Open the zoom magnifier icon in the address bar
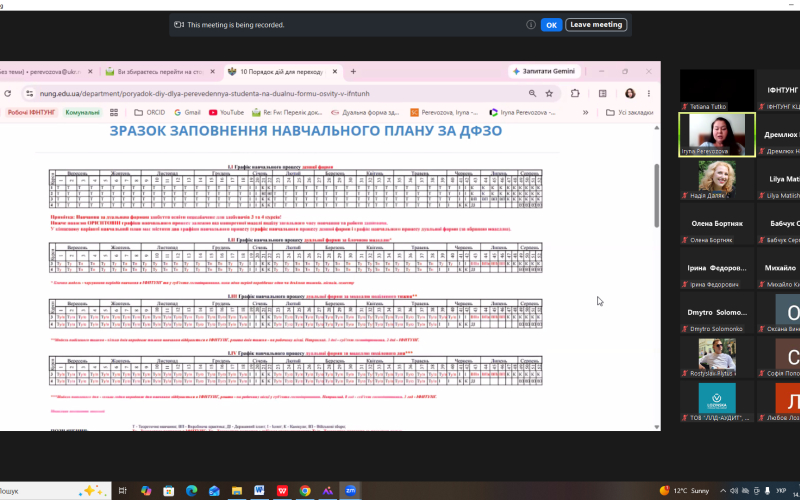Screen dimensions: 800x500 coord(532,93)
